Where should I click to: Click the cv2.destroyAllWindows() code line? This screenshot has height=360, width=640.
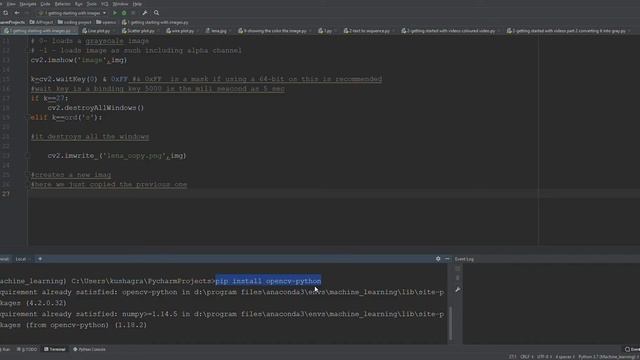96,108
